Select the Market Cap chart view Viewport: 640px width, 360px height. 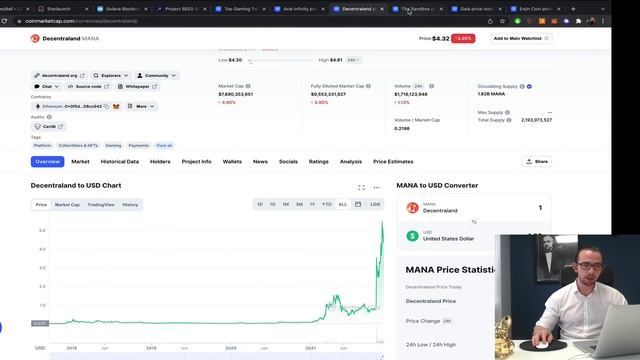point(67,204)
